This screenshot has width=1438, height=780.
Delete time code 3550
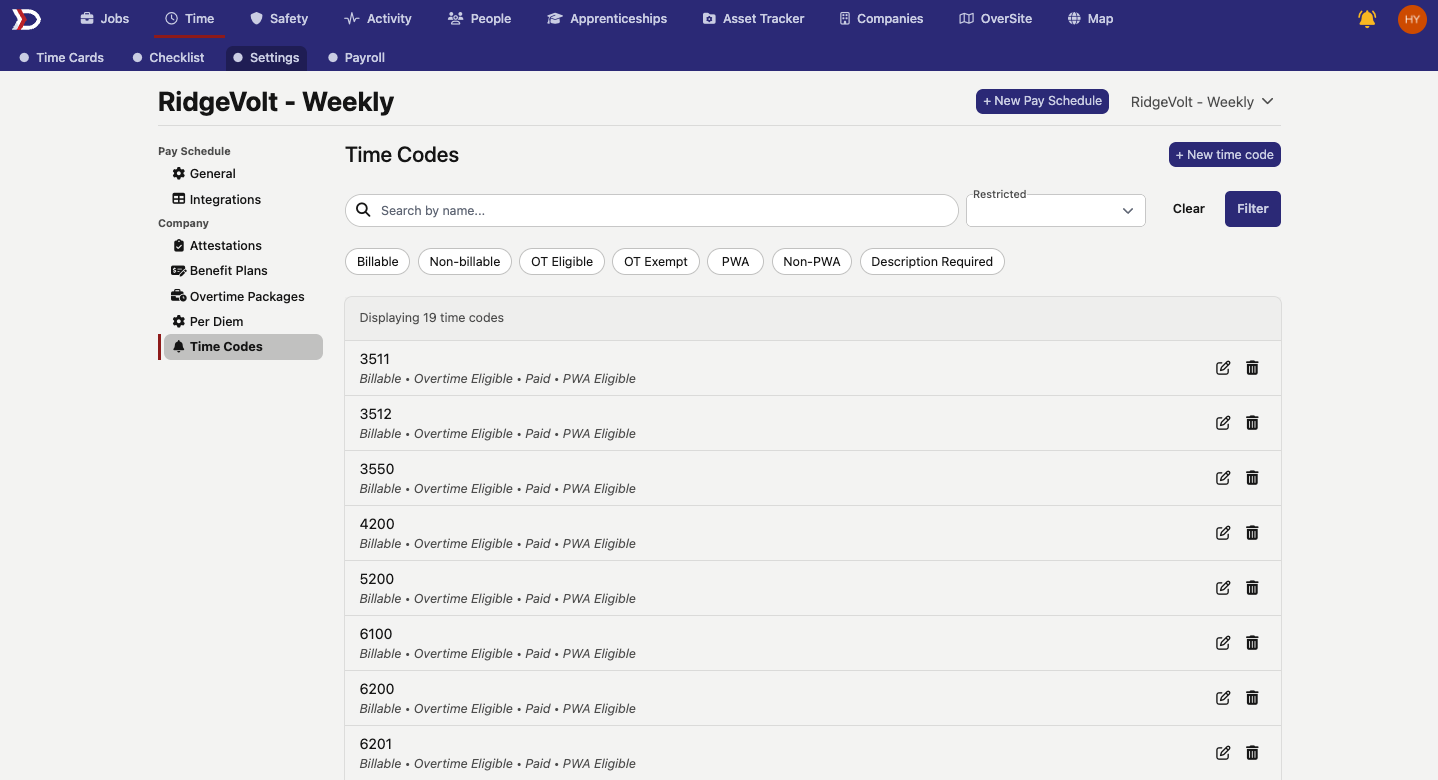1252,478
